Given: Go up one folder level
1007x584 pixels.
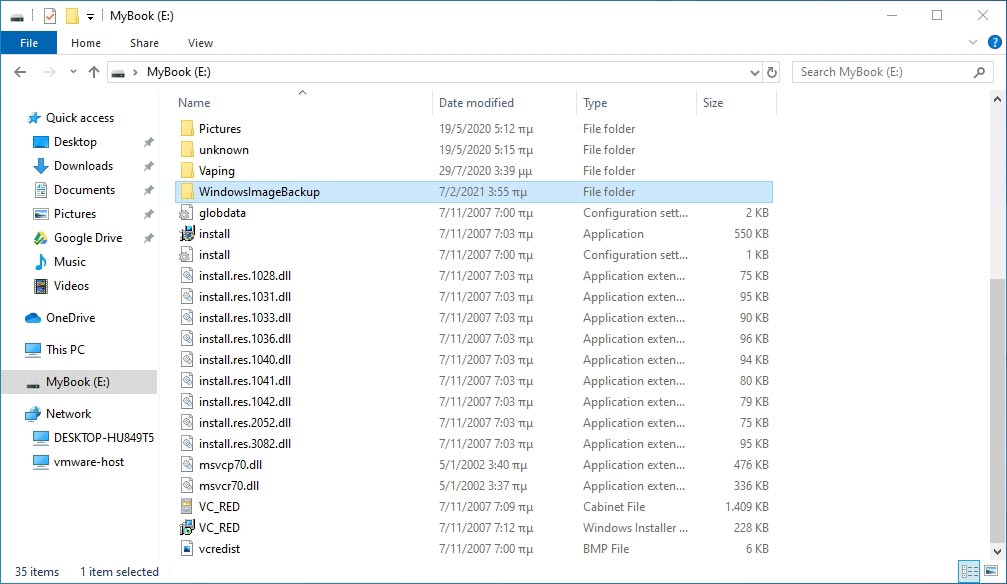Looking at the screenshot, I should point(94,72).
